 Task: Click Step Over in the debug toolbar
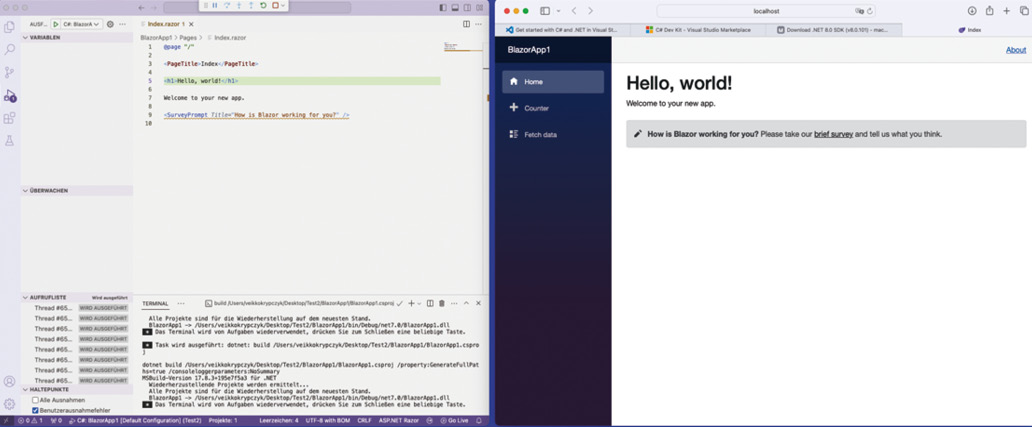tap(227, 5)
